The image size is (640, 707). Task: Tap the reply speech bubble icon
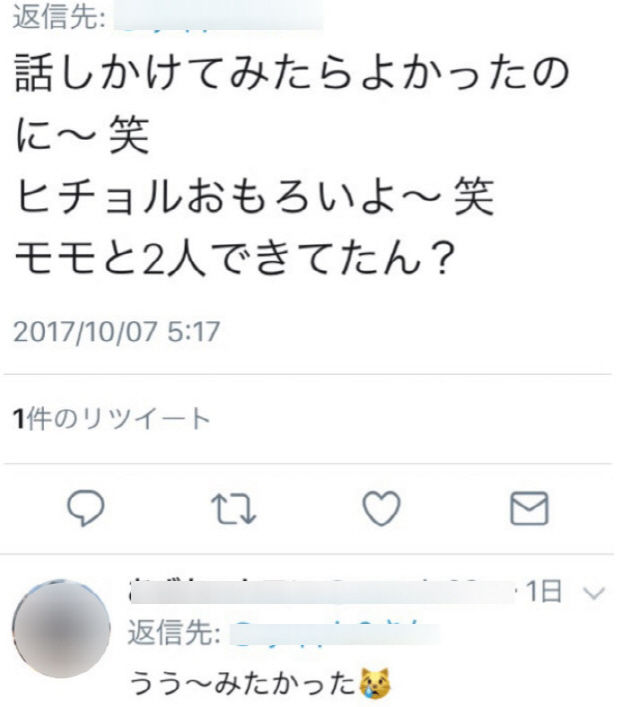(x=86, y=509)
